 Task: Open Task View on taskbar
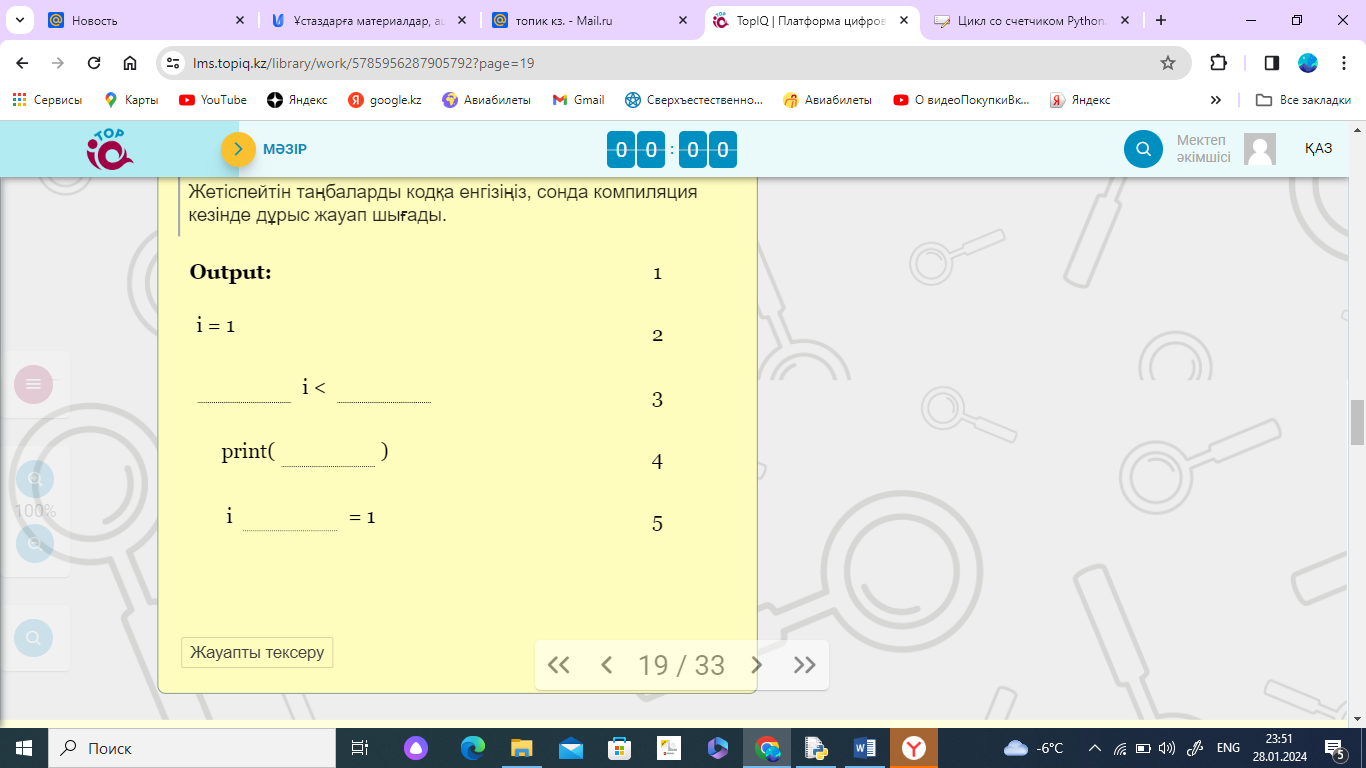tap(360, 748)
